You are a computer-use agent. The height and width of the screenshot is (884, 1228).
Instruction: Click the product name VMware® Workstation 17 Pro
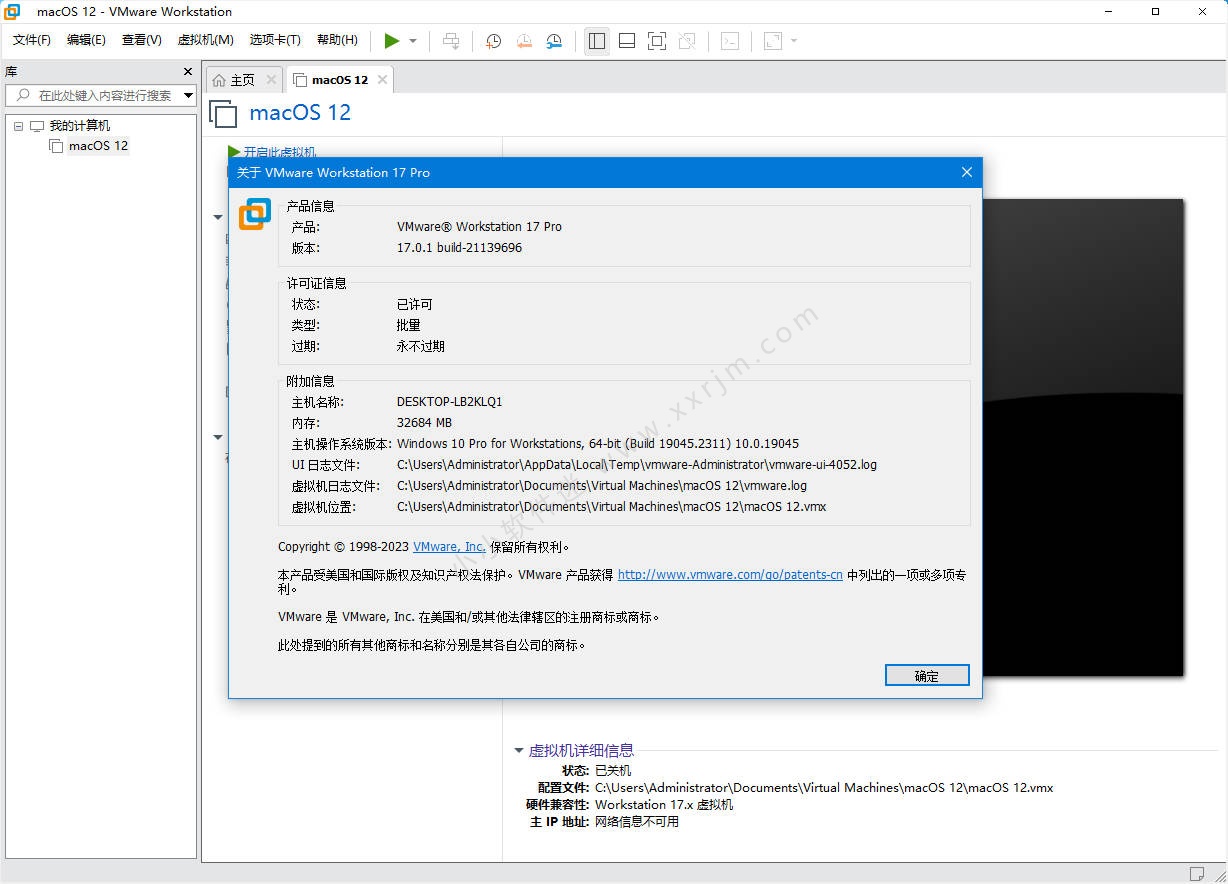(x=479, y=227)
